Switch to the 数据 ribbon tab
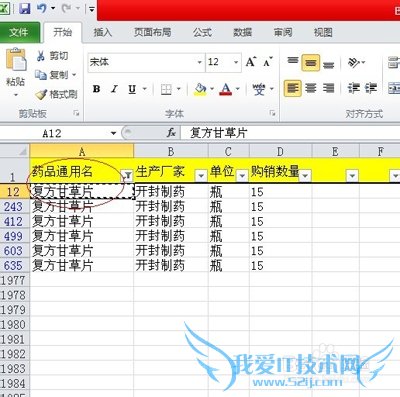Image resolution: width=400 pixels, height=397 pixels. click(243, 32)
